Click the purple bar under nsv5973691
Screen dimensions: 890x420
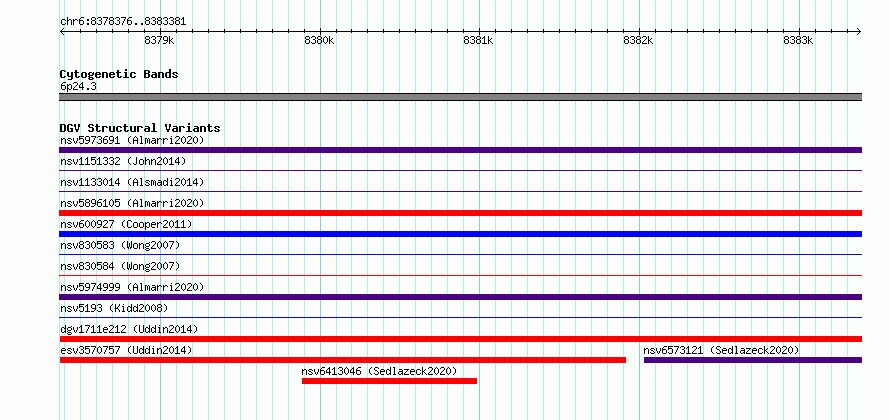click(461, 150)
